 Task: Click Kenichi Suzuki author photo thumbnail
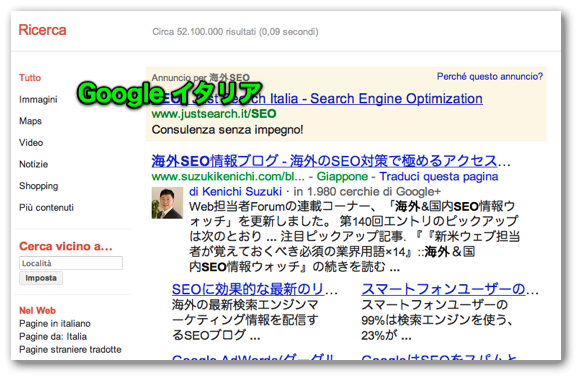pyautogui.click(x=167, y=203)
